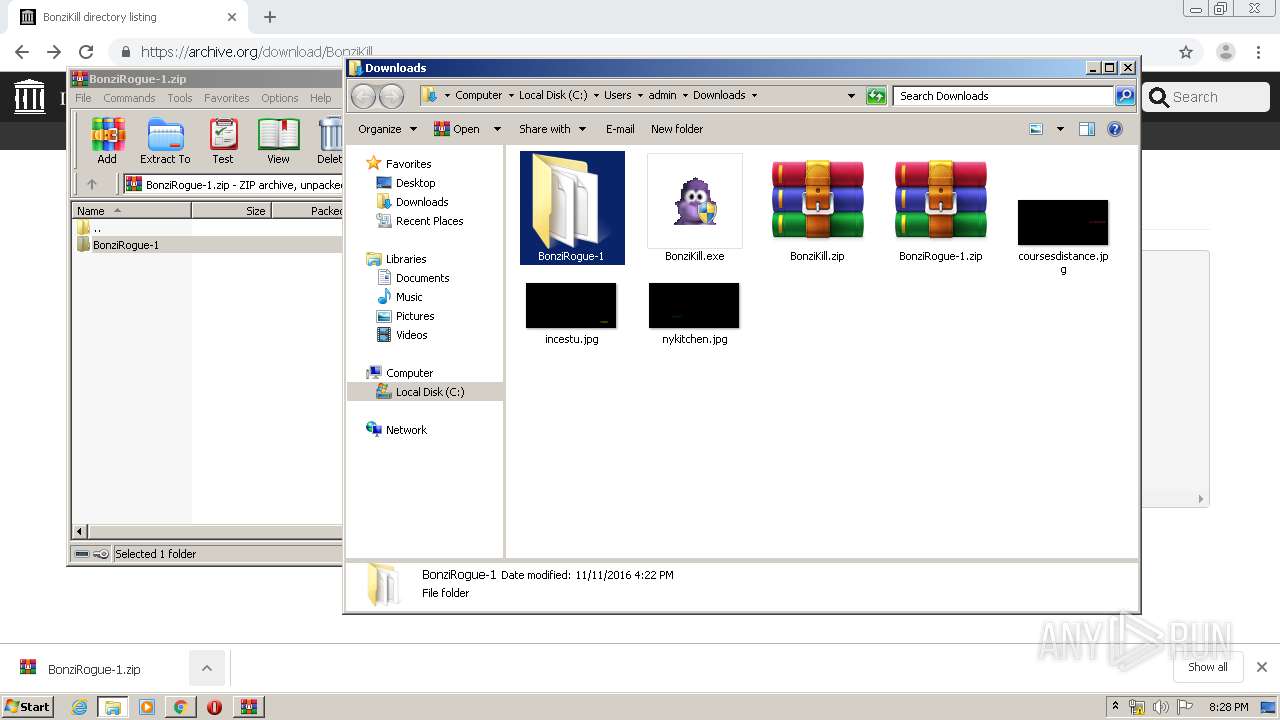Bookmark this page with star icon
The image size is (1280, 720).
click(1186, 52)
